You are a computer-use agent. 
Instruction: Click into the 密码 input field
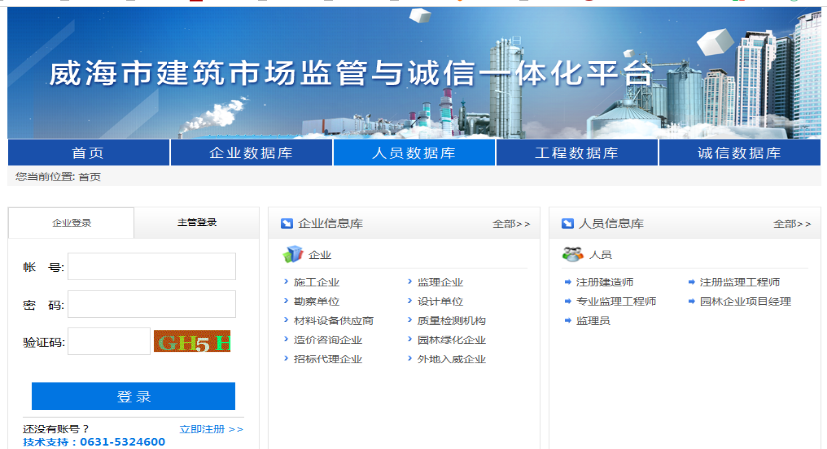point(152,304)
